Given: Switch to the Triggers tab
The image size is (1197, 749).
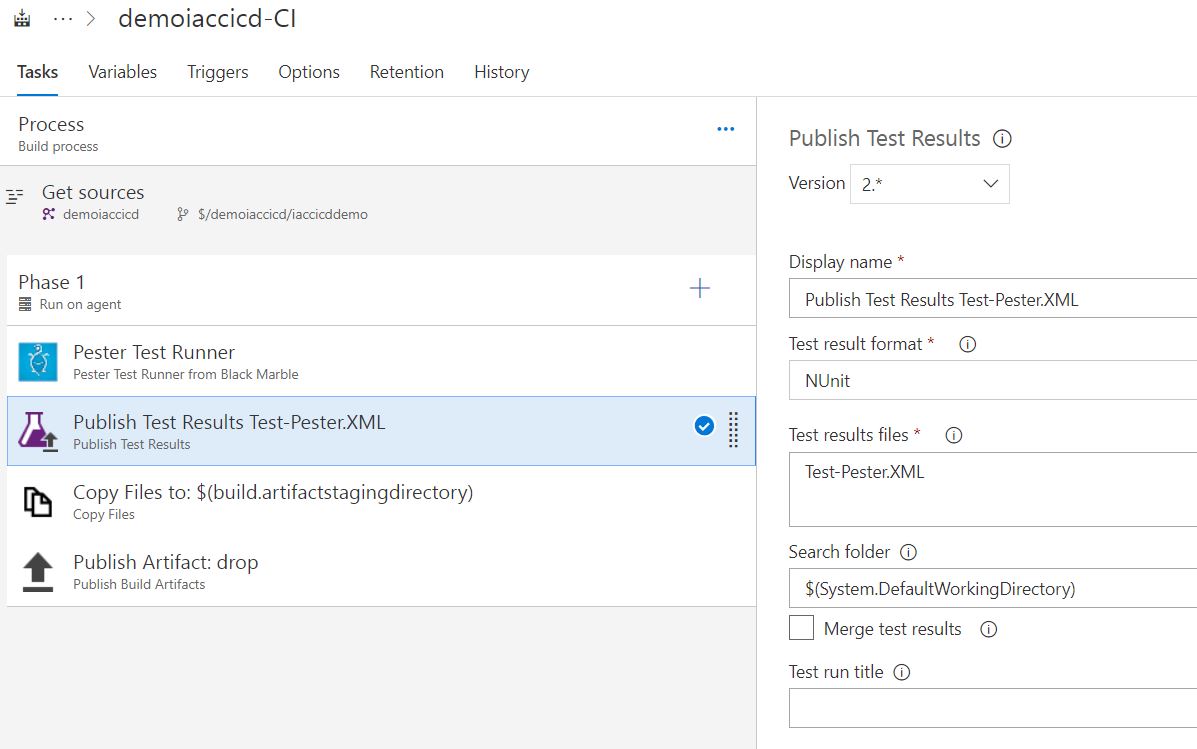Looking at the screenshot, I should coord(218,72).
